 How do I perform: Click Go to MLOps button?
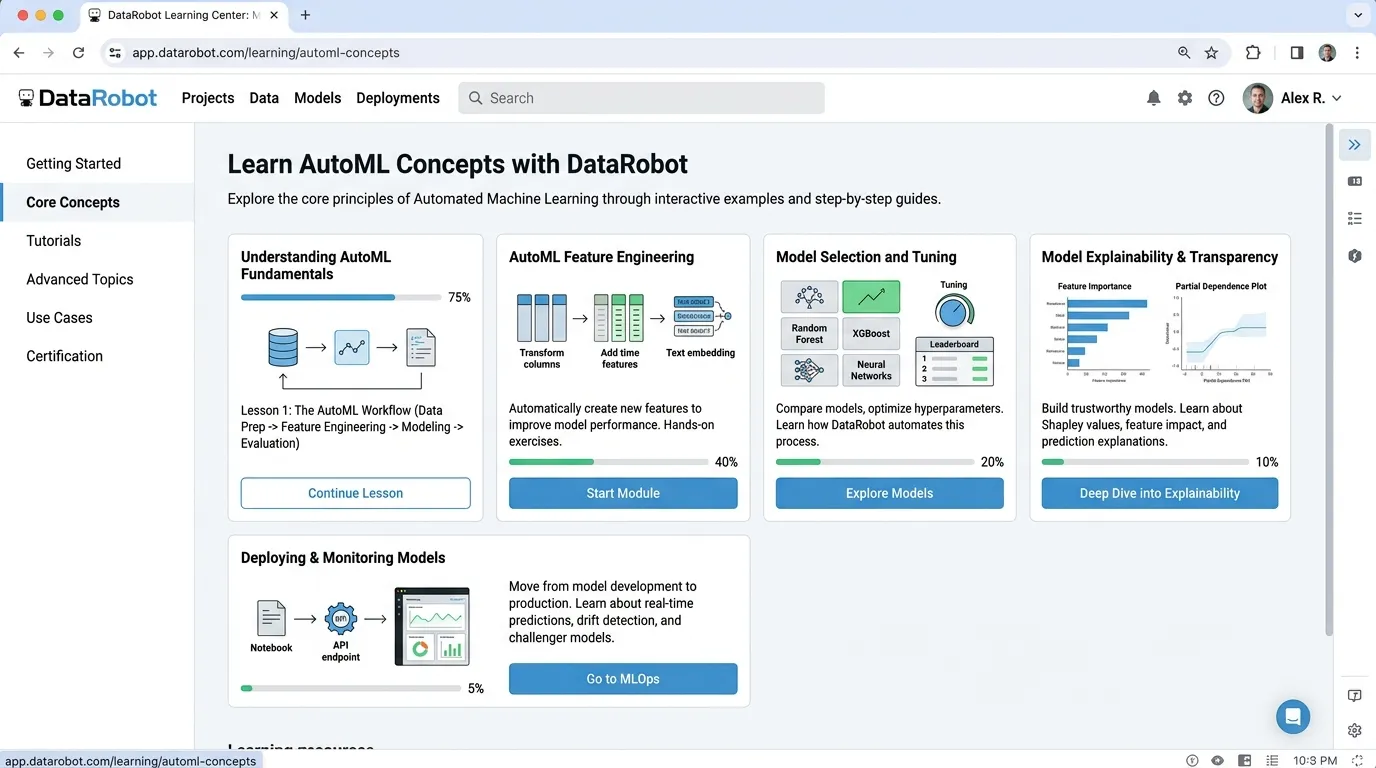point(623,679)
